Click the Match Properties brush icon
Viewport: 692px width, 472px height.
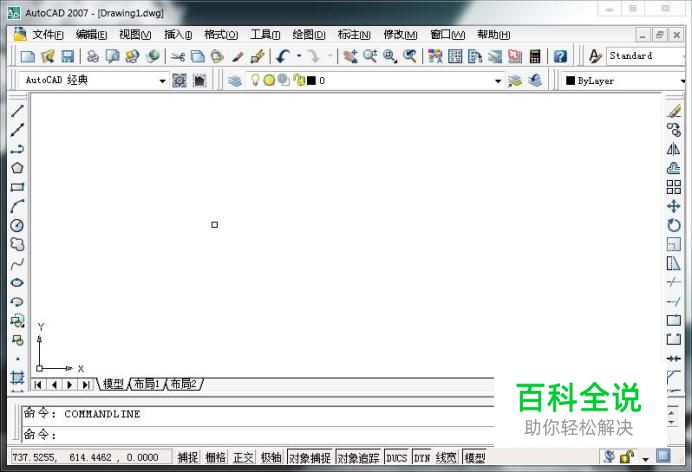238,56
